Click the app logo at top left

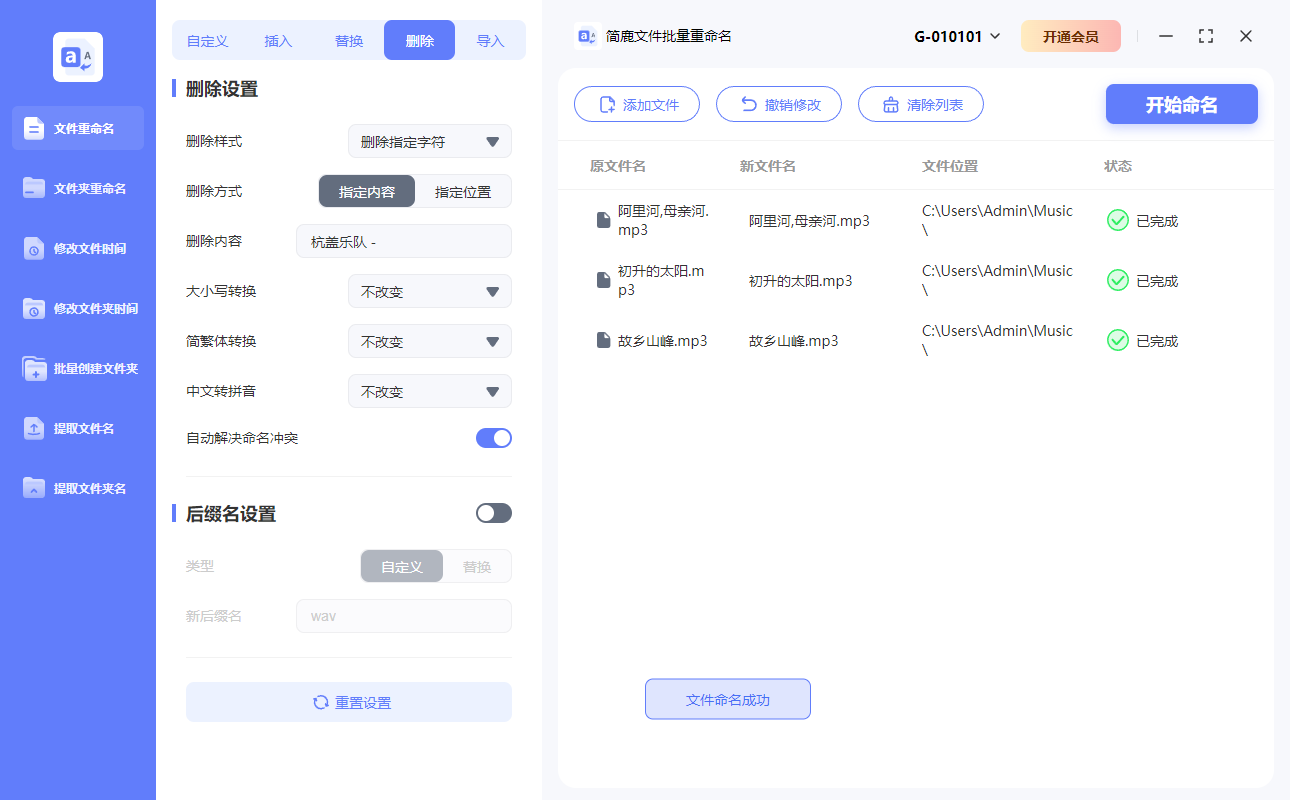coord(77,57)
